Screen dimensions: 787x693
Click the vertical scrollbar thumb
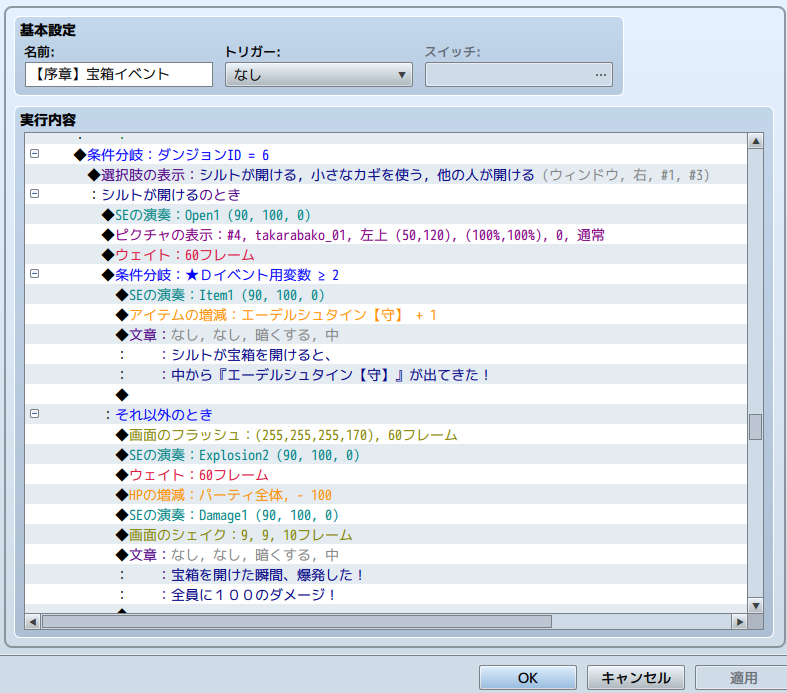[x=755, y=427]
